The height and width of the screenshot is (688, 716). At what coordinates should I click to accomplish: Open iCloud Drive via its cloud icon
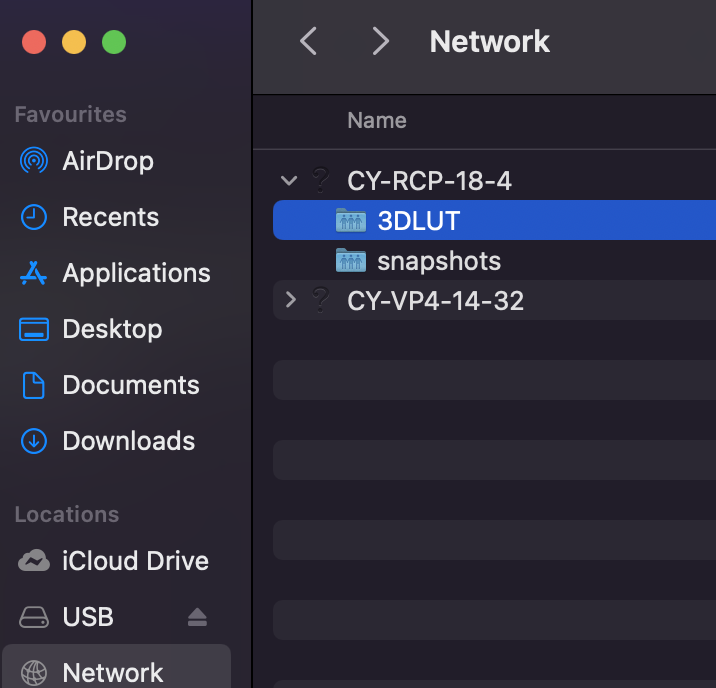pyautogui.click(x=34, y=561)
